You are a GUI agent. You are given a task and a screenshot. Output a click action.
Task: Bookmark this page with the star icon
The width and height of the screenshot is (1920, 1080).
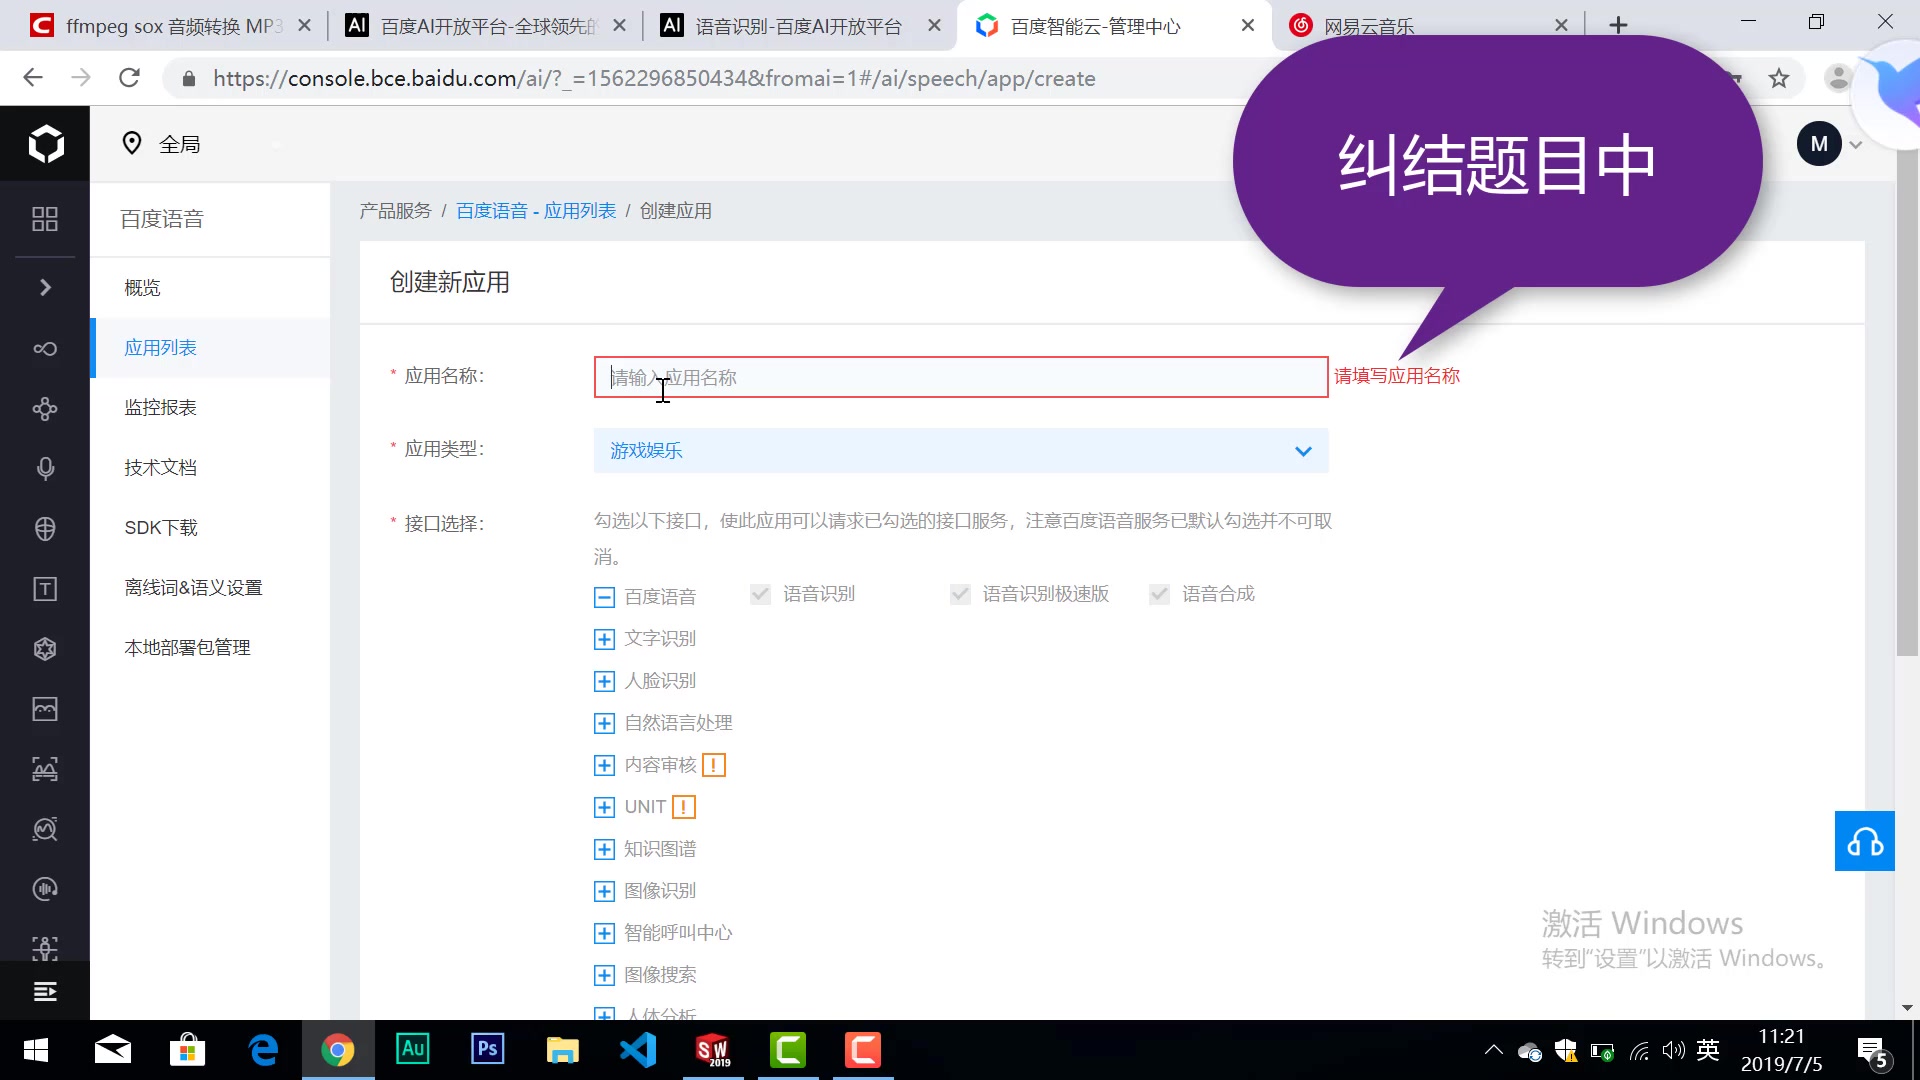(1778, 78)
